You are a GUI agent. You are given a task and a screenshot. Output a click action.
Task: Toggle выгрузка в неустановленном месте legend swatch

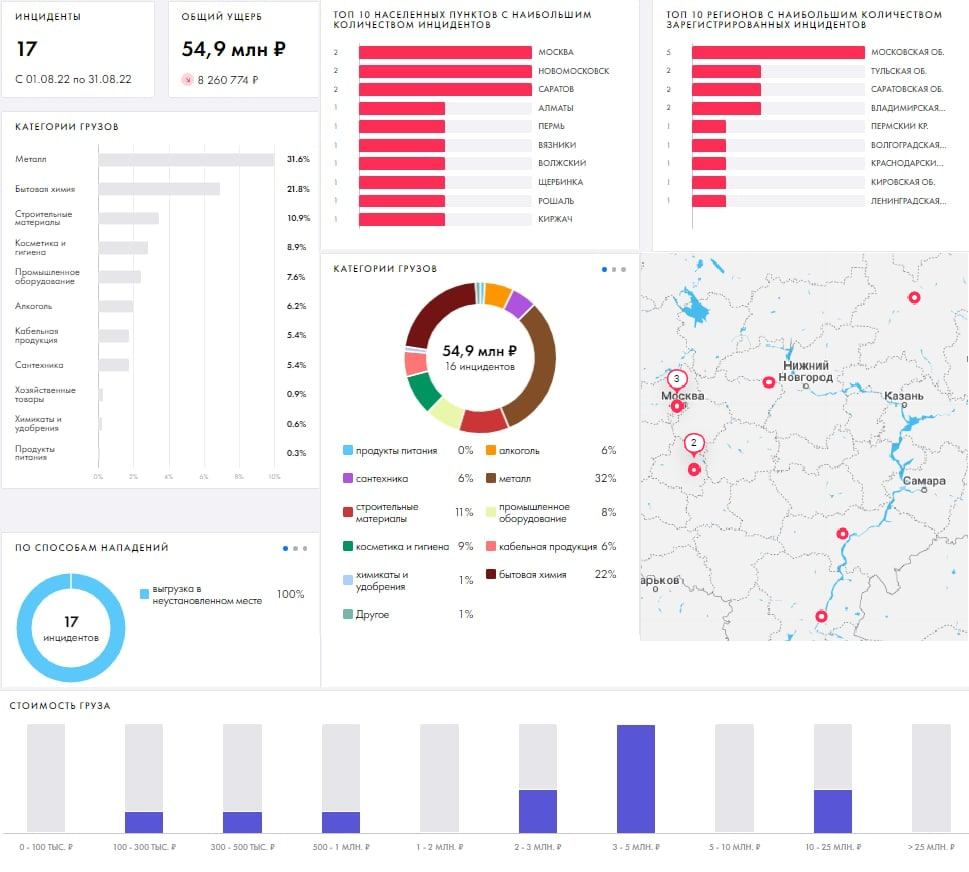[144, 594]
